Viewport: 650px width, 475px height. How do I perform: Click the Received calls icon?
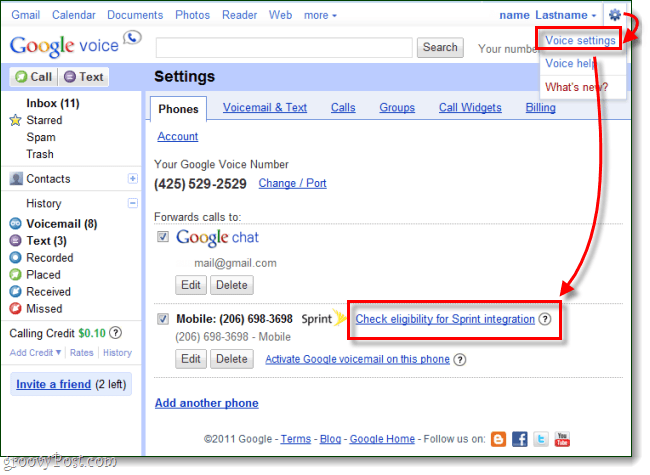(15, 292)
